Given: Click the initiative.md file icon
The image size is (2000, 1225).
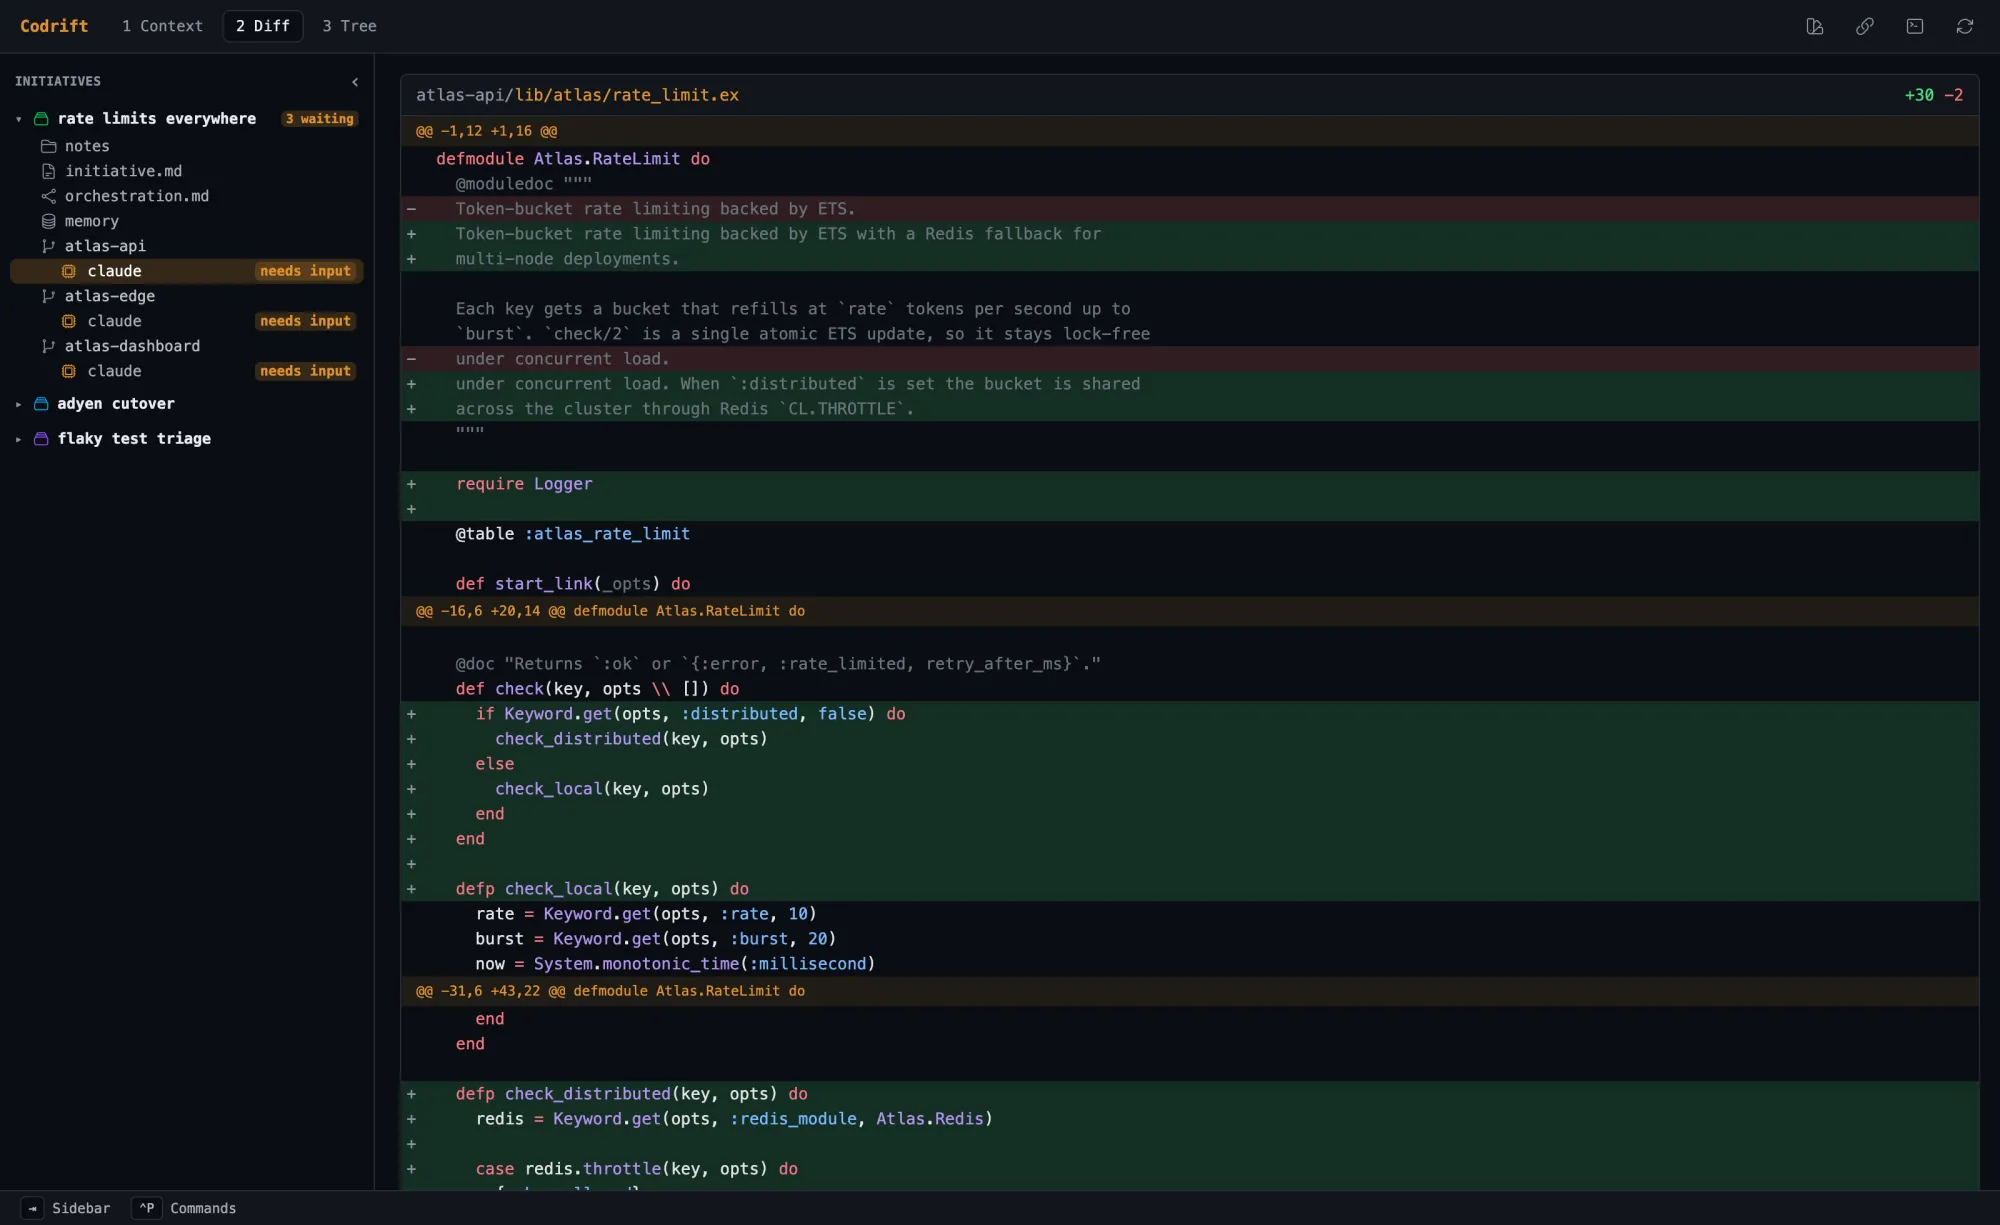Looking at the screenshot, I should (48, 171).
